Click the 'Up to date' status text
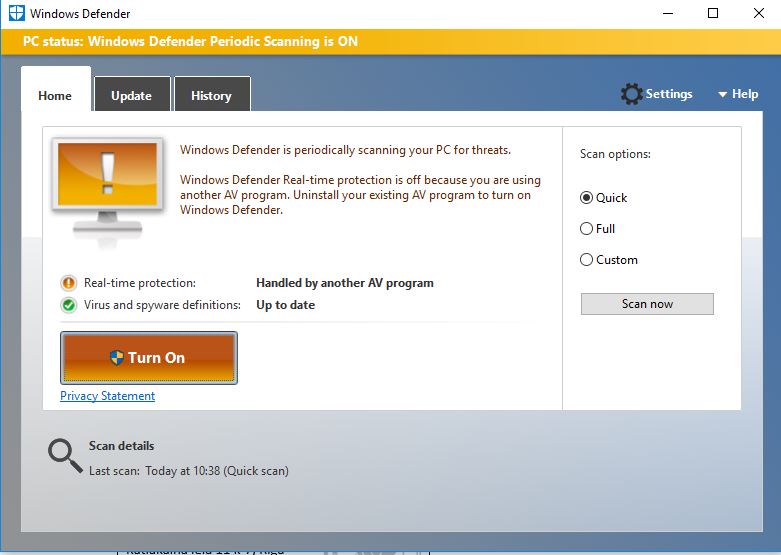 click(x=285, y=305)
